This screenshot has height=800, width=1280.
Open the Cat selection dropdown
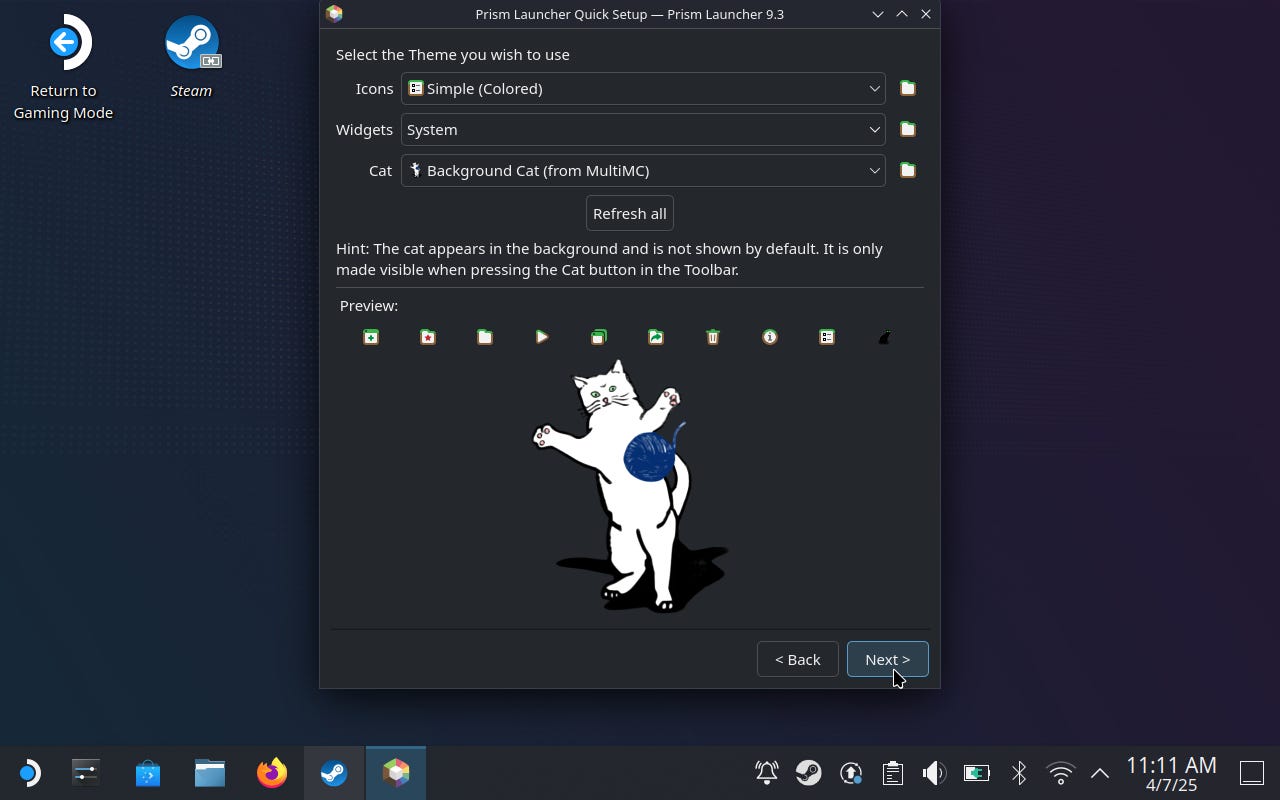tap(643, 170)
